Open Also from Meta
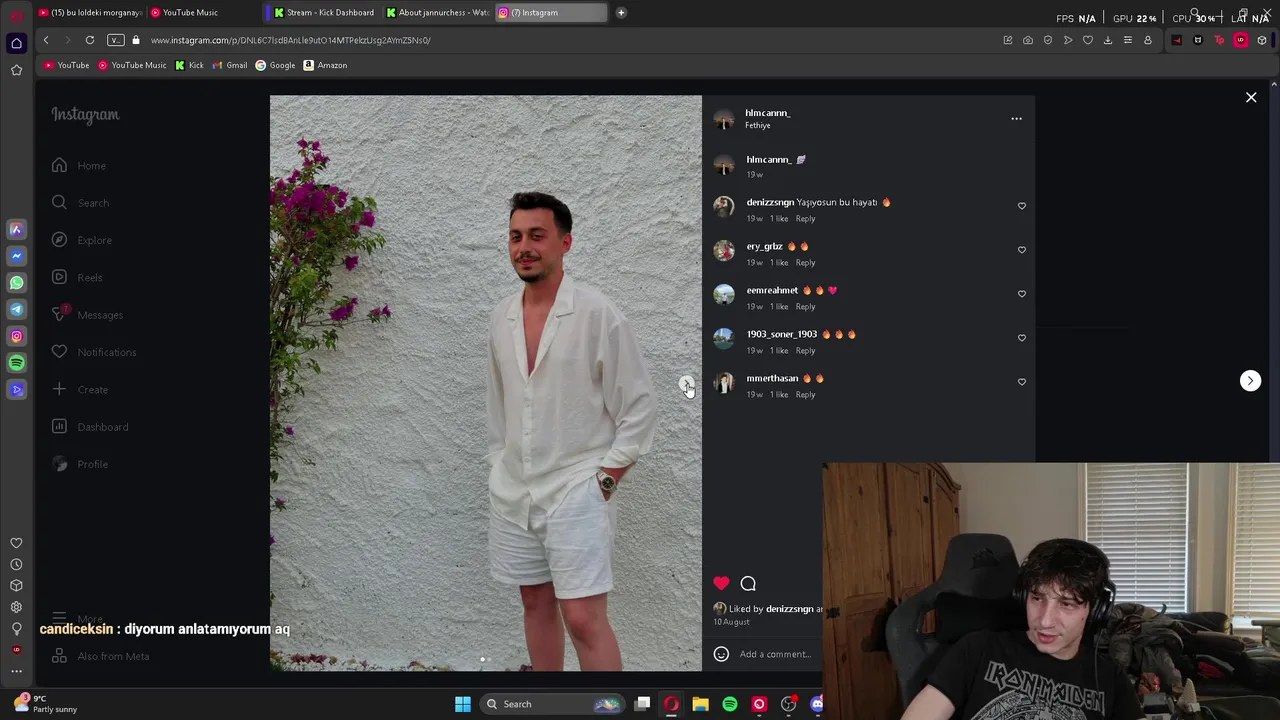The image size is (1280, 720). [100, 656]
